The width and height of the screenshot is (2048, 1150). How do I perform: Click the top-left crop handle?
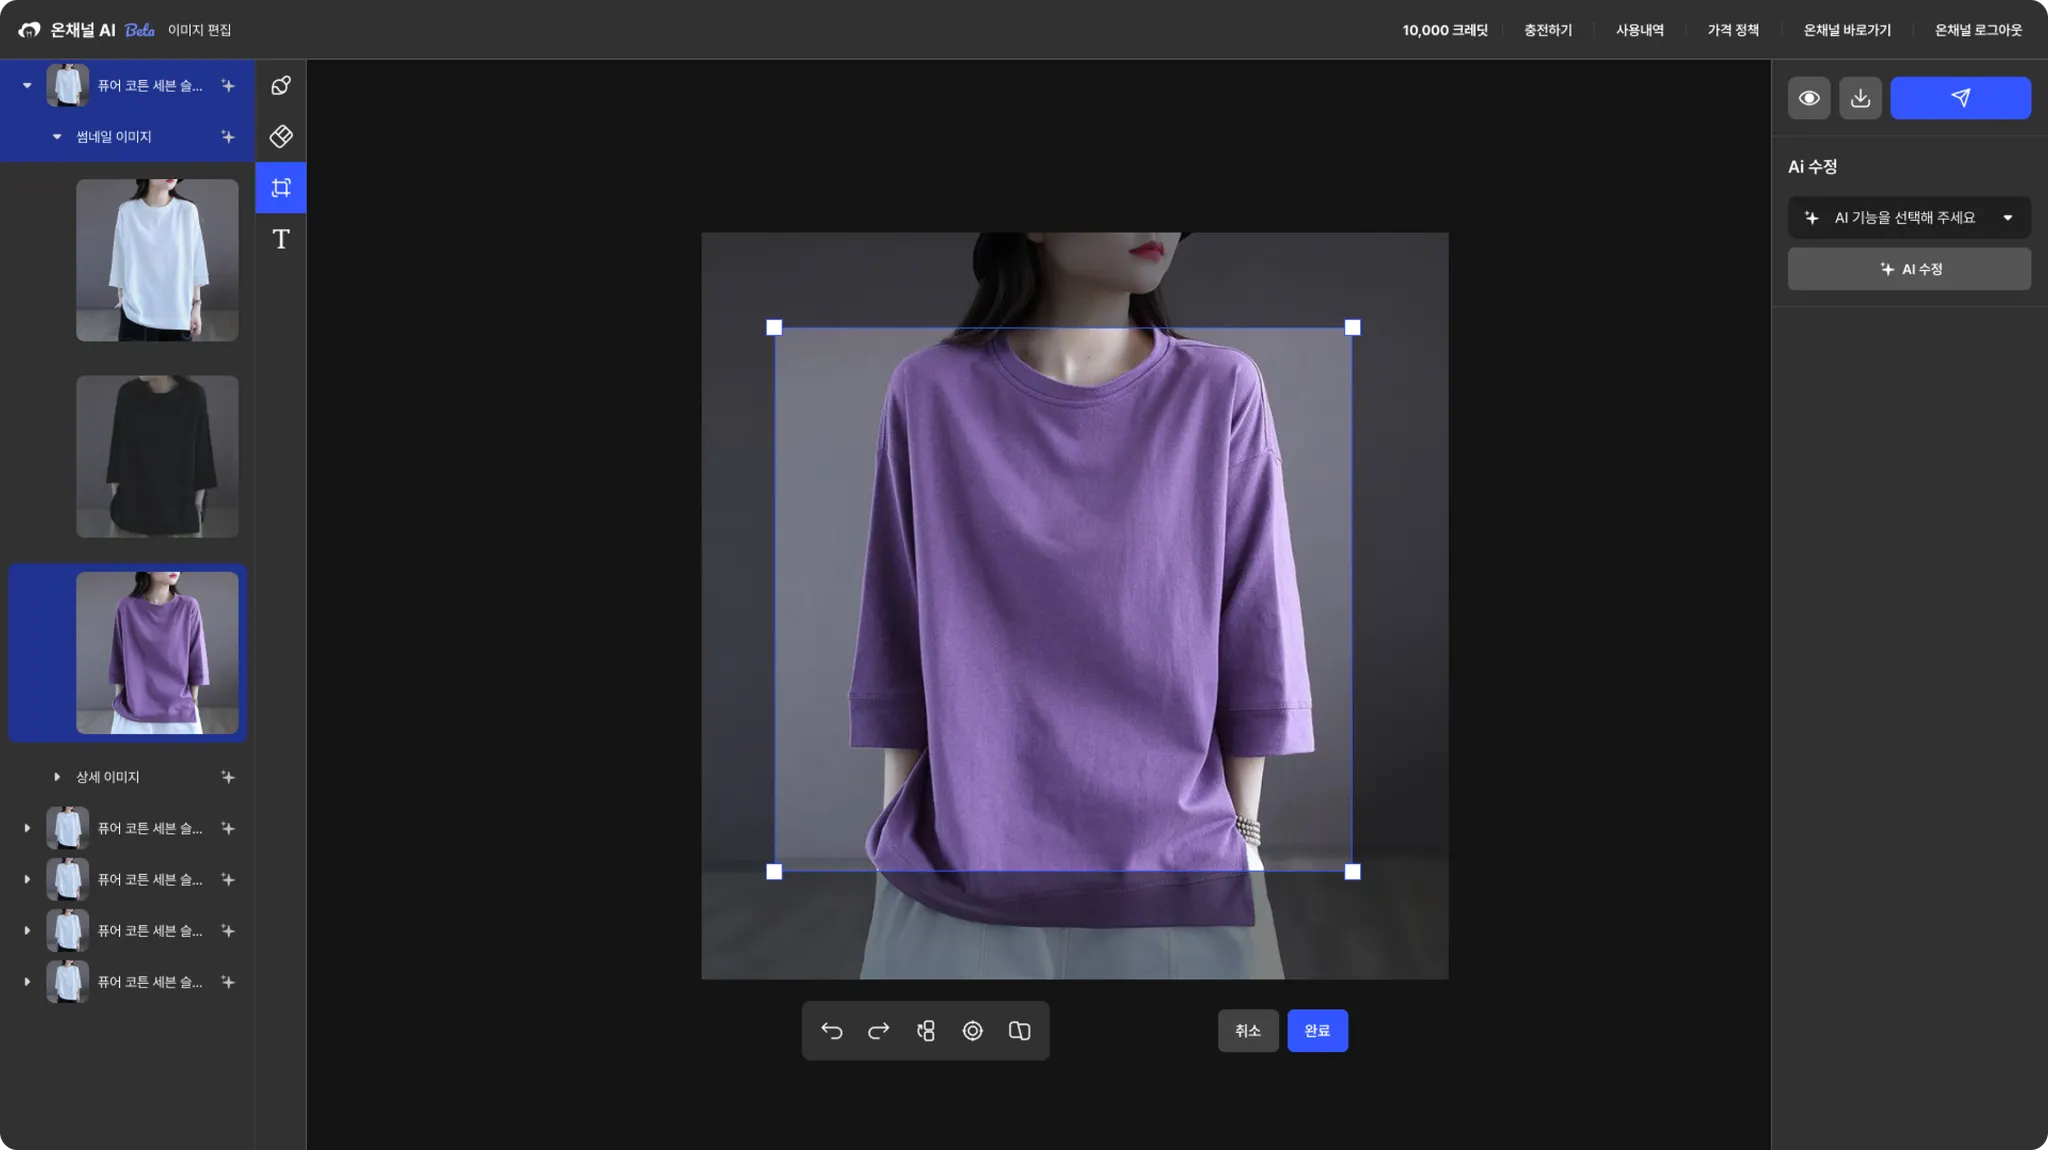(x=774, y=328)
